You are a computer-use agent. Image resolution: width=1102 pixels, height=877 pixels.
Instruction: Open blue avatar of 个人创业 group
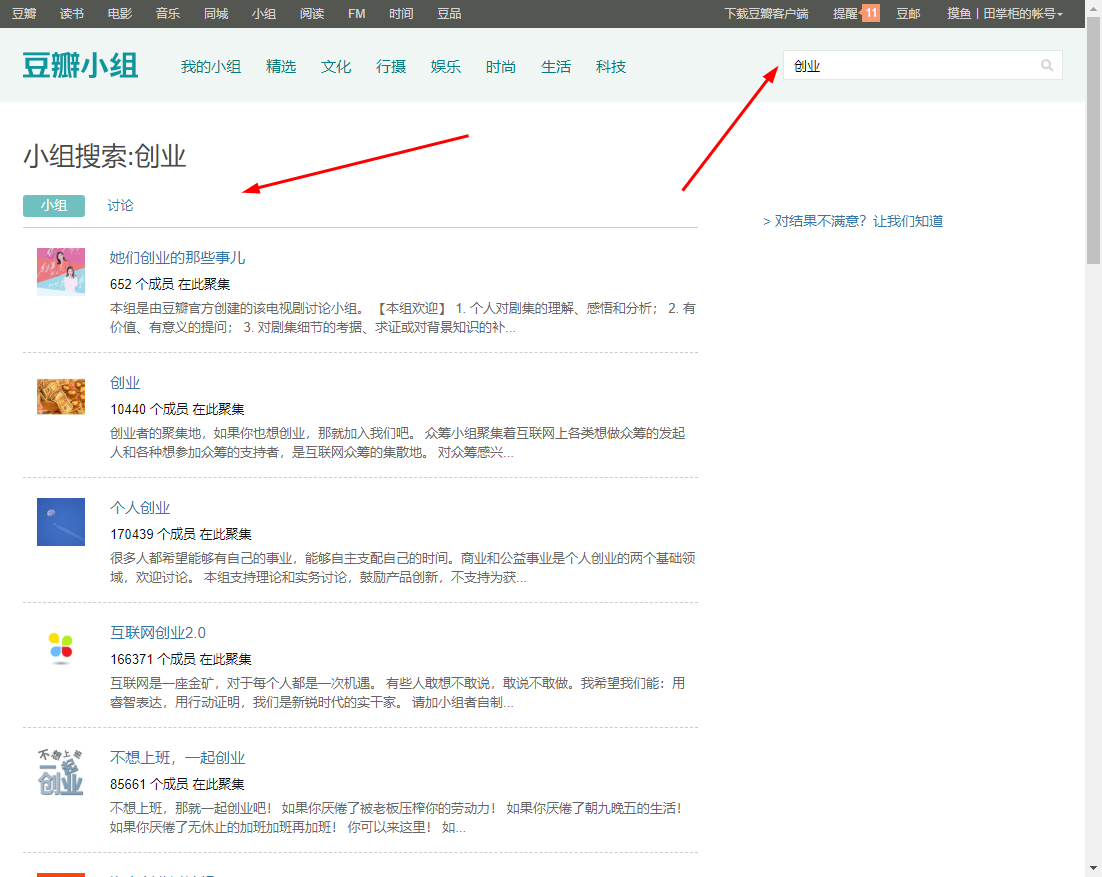[x=61, y=521]
